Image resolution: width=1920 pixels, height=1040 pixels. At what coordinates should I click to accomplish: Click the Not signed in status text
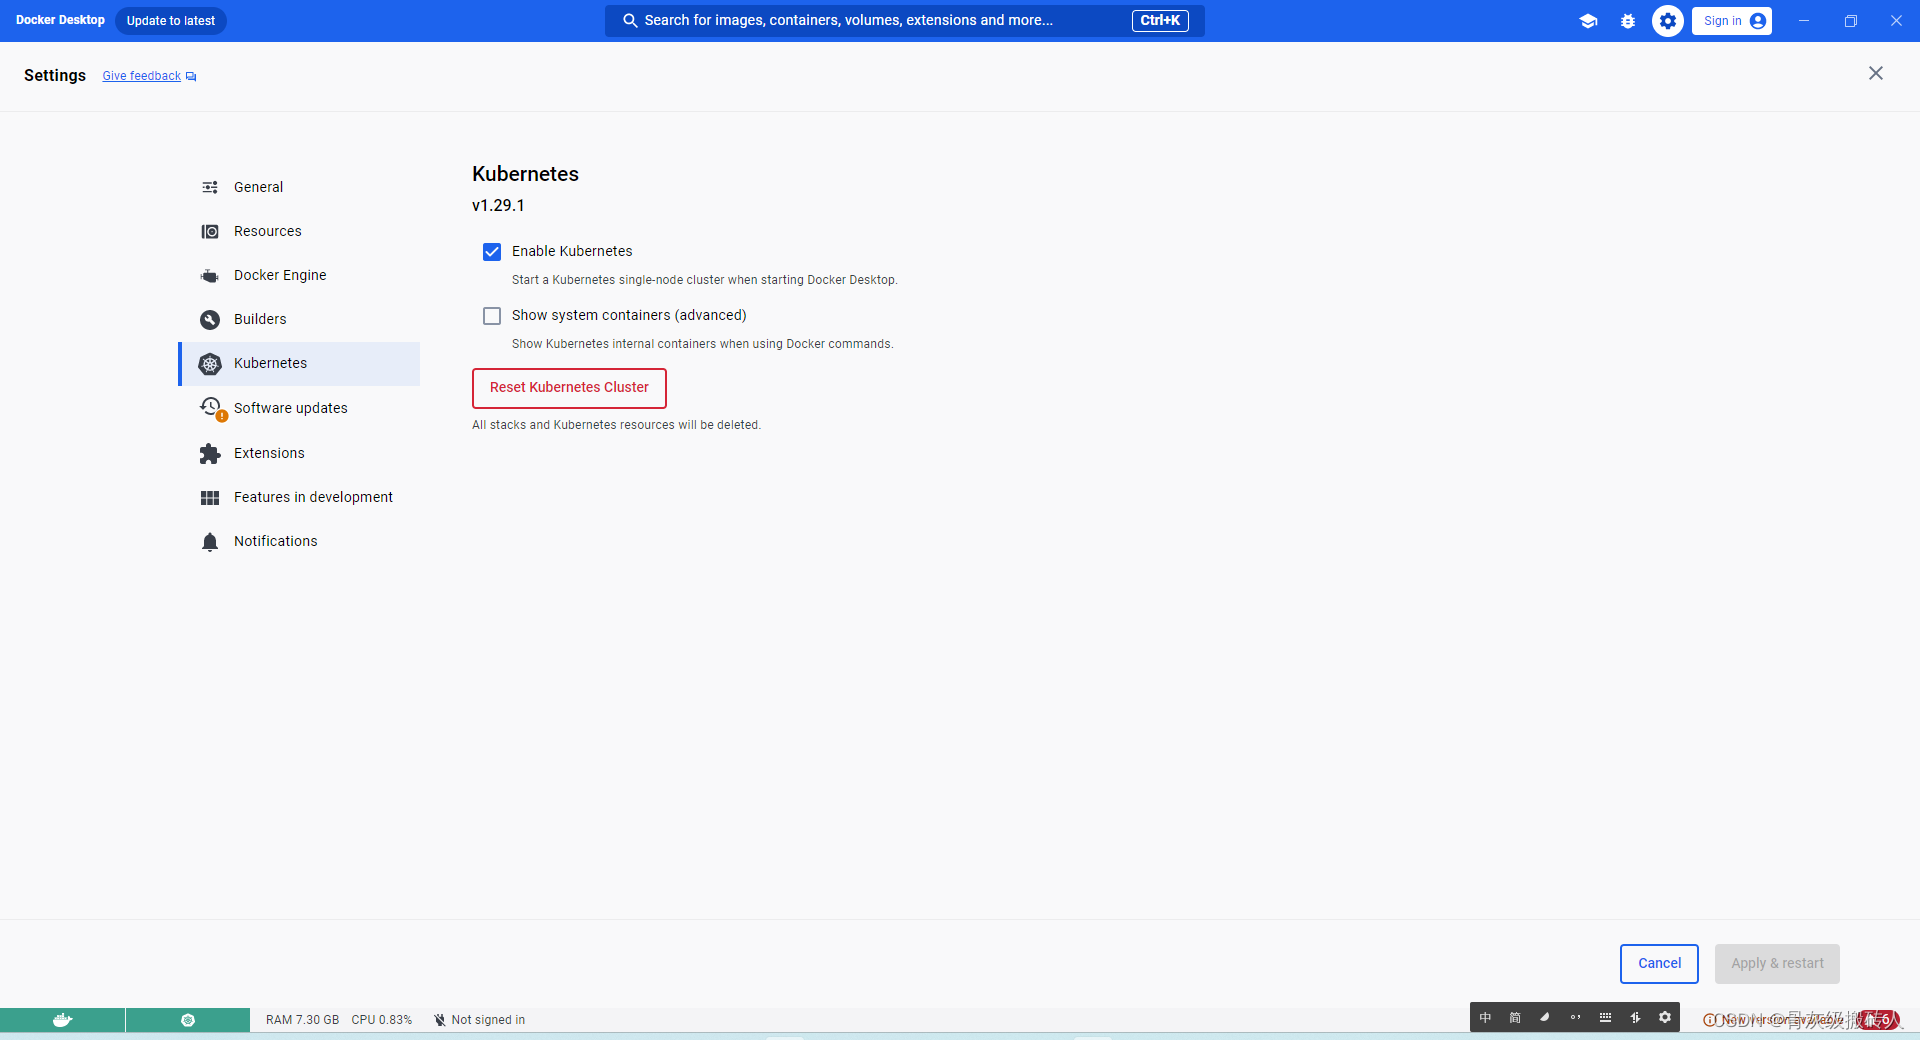pos(488,1020)
